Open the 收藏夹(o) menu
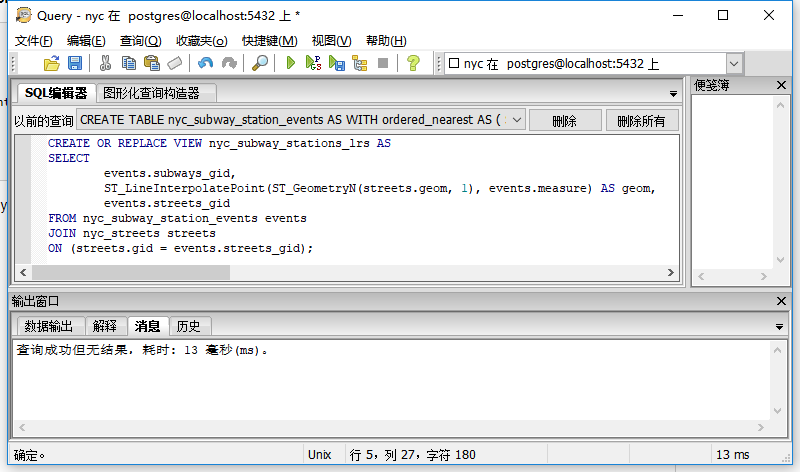Viewport: 800px width, 472px height. click(202, 41)
